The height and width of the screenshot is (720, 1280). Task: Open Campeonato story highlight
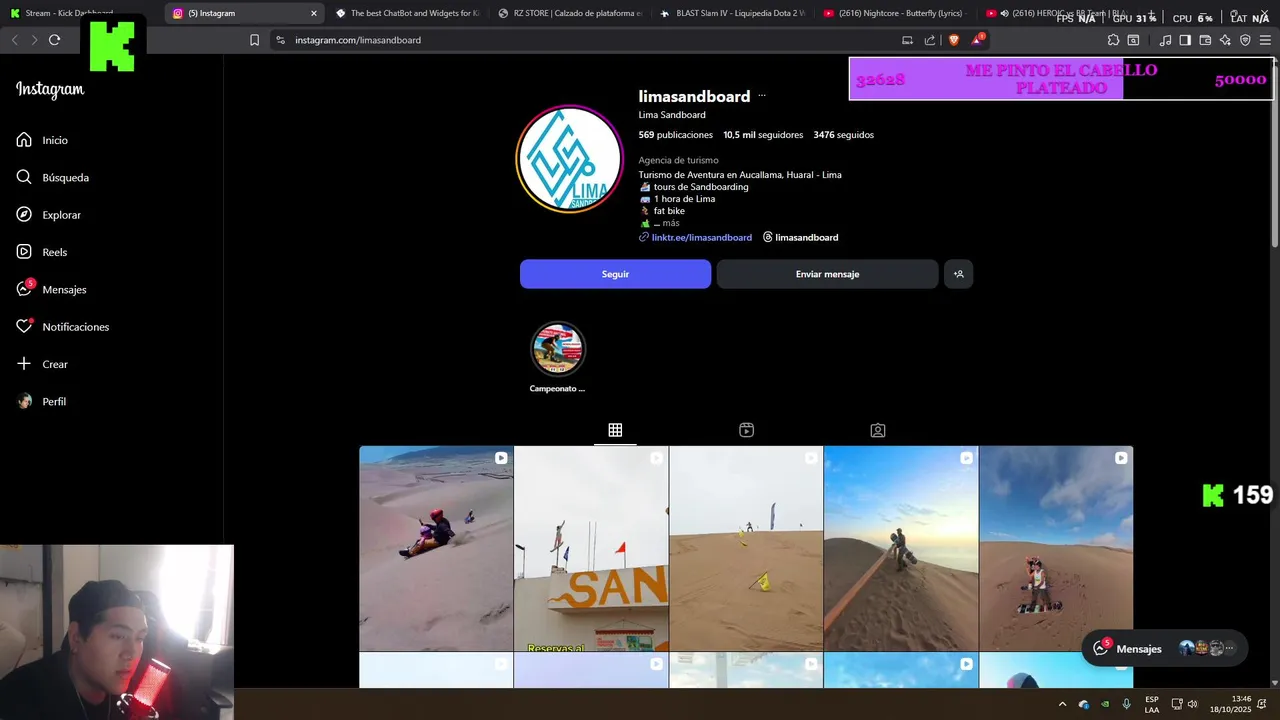[x=557, y=349]
